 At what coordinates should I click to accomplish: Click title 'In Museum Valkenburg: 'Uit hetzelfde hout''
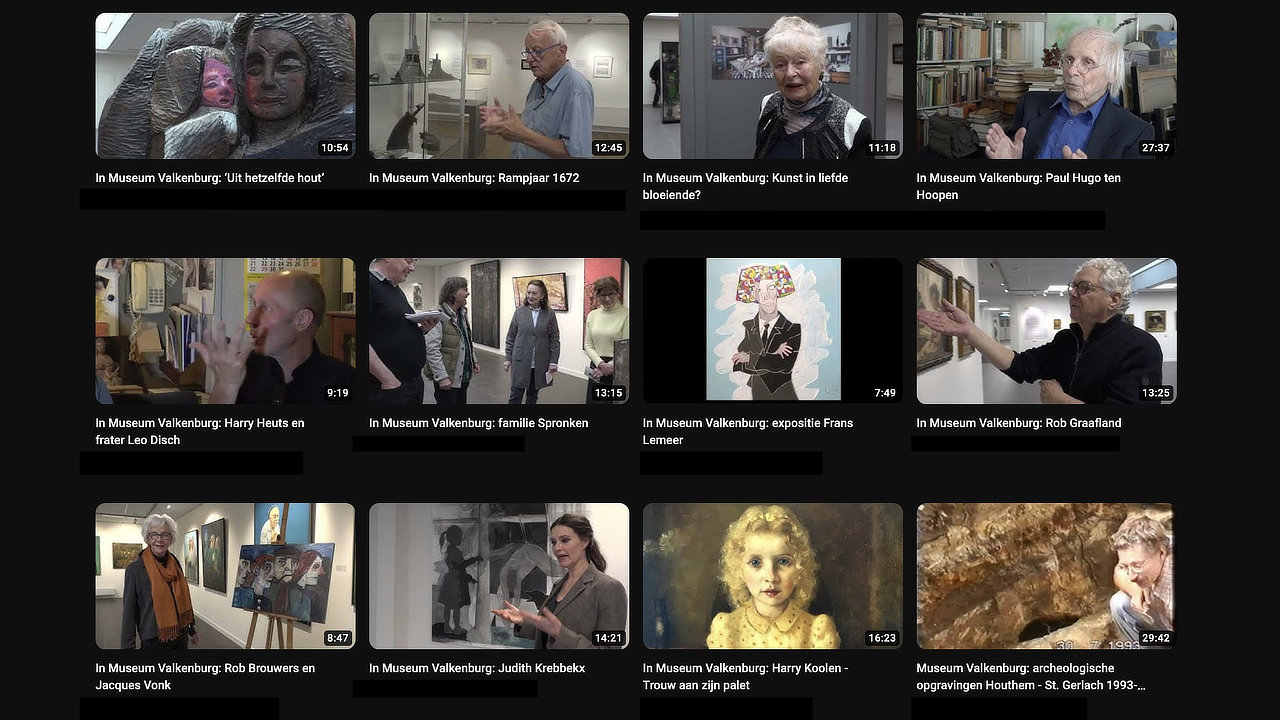(210, 178)
